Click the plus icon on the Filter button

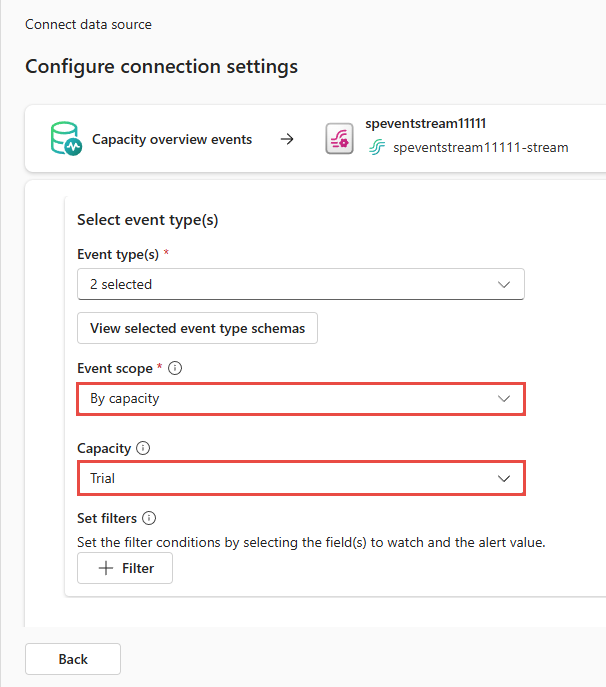point(105,568)
